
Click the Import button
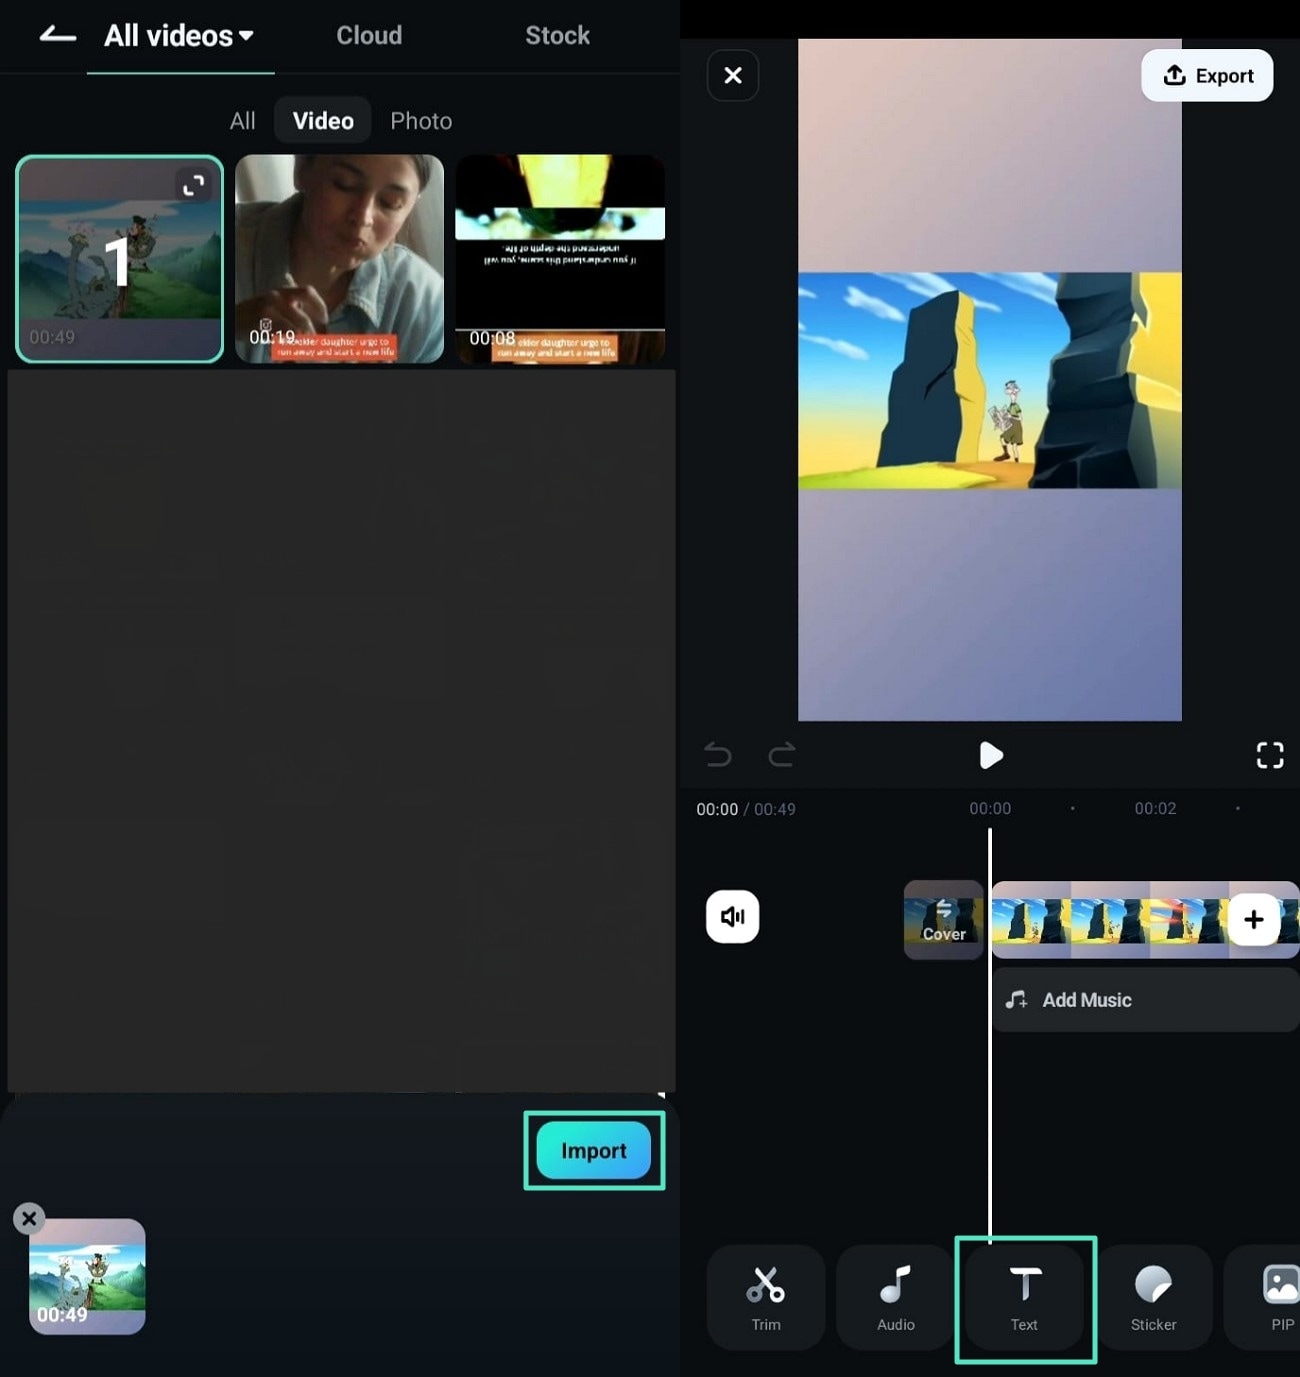594,1150
